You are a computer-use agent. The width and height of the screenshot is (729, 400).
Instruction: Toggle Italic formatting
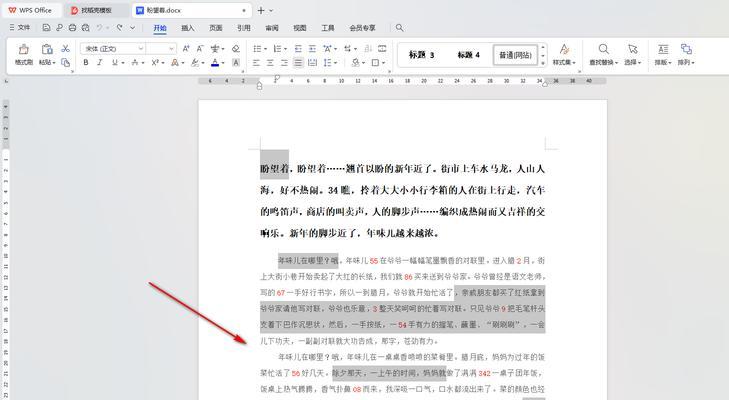[x=99, y=62]
